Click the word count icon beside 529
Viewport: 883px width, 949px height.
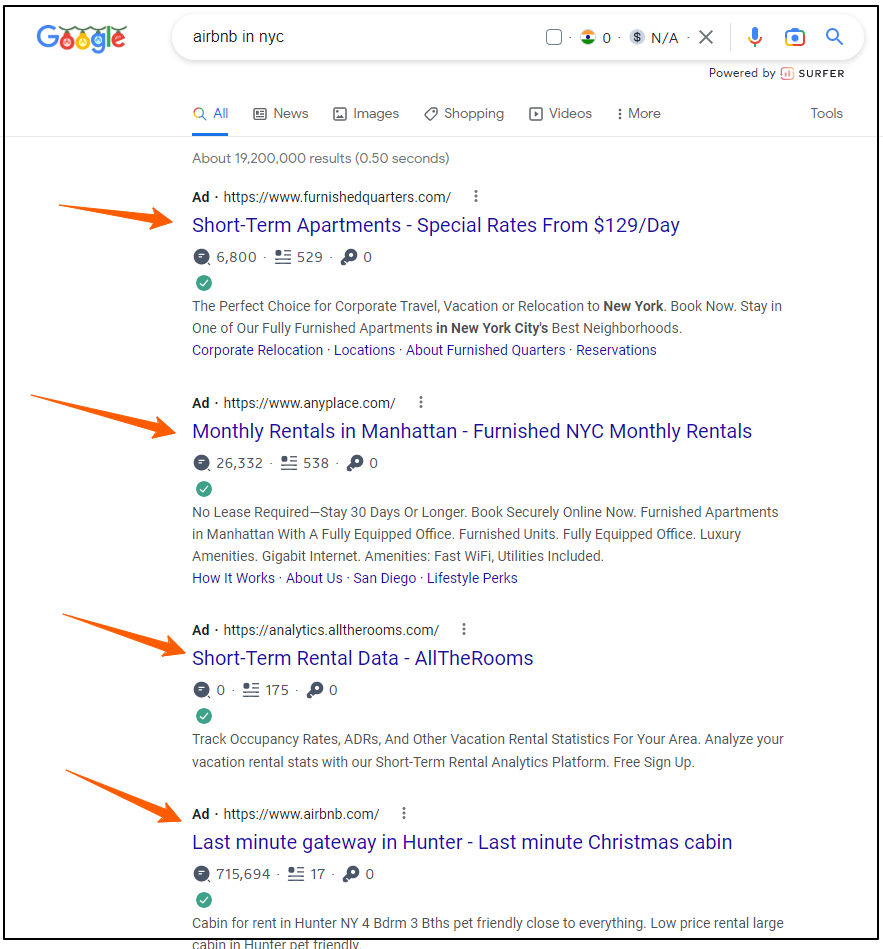[x=283, y=257]
